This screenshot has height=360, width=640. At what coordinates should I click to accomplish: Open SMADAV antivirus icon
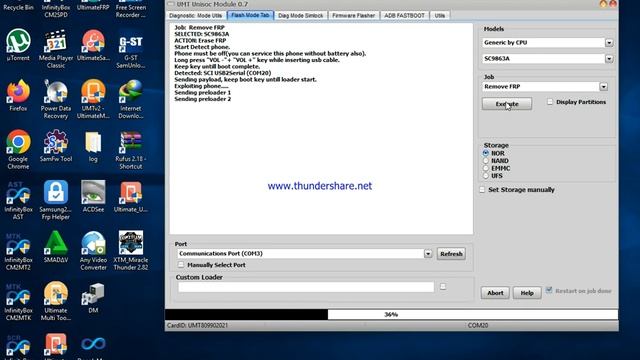click(x=56, y=247)
